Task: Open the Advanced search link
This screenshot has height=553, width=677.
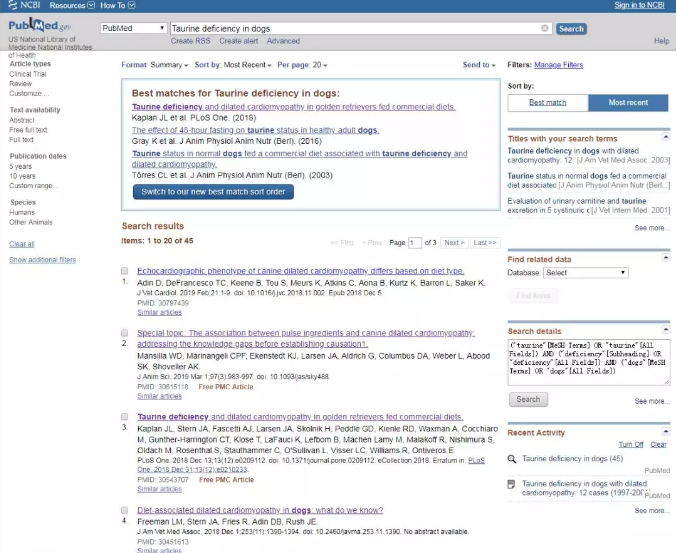Action: pos(283,41)
